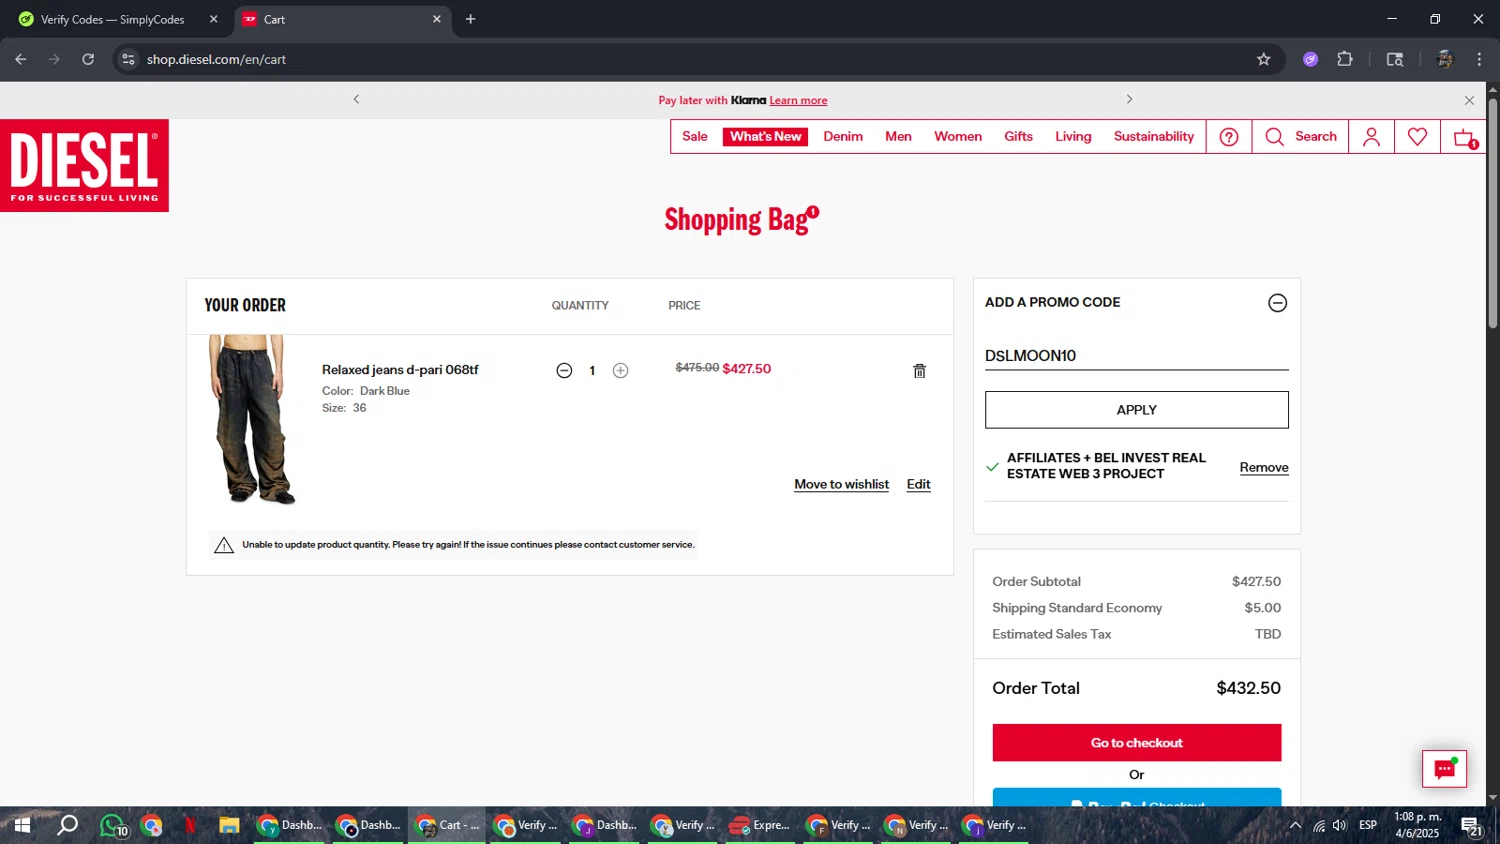
Task: Open Chrome menu three dots
Action: point(1479,59)
